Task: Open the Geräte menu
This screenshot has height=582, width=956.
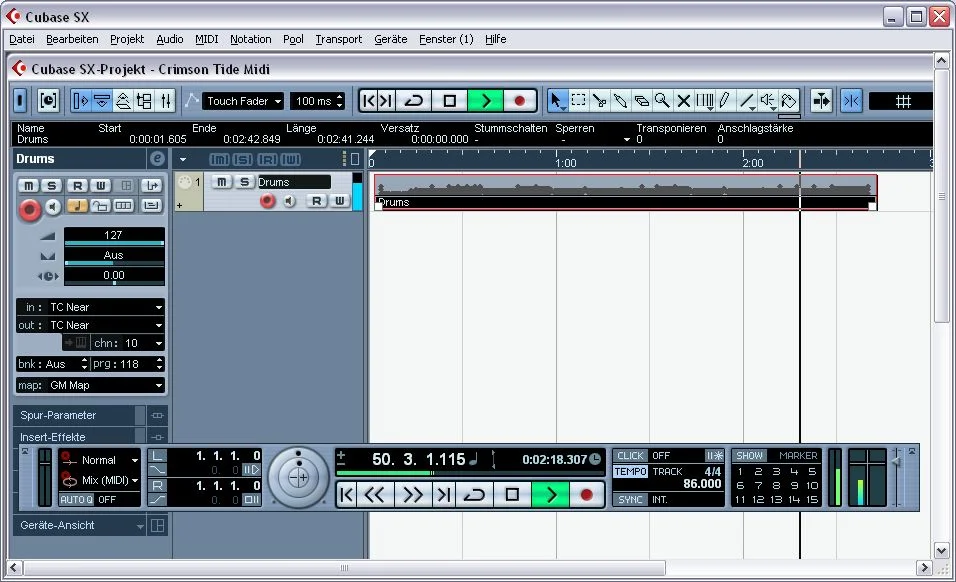Action: (390, 39)
